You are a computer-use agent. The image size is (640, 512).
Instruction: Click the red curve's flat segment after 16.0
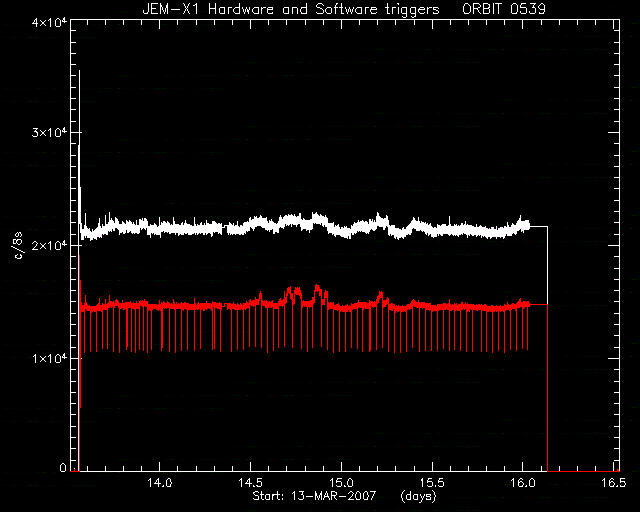point(538,304)
